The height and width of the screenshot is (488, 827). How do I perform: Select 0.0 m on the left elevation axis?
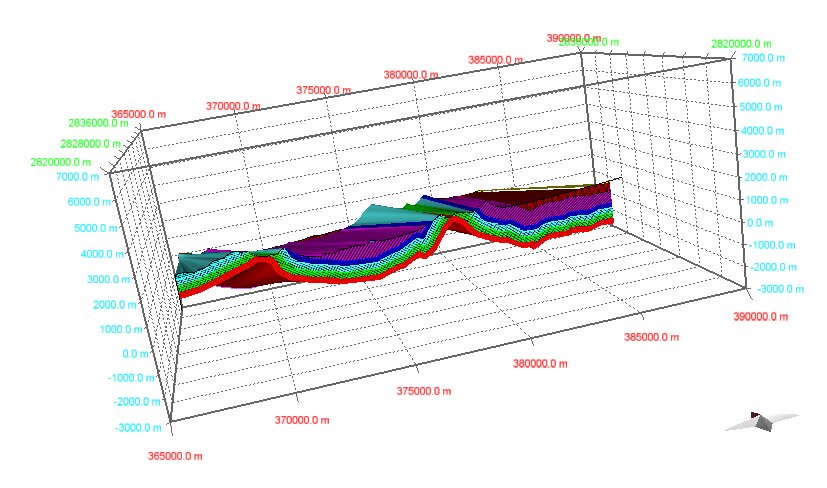click(x=136, y=353)
